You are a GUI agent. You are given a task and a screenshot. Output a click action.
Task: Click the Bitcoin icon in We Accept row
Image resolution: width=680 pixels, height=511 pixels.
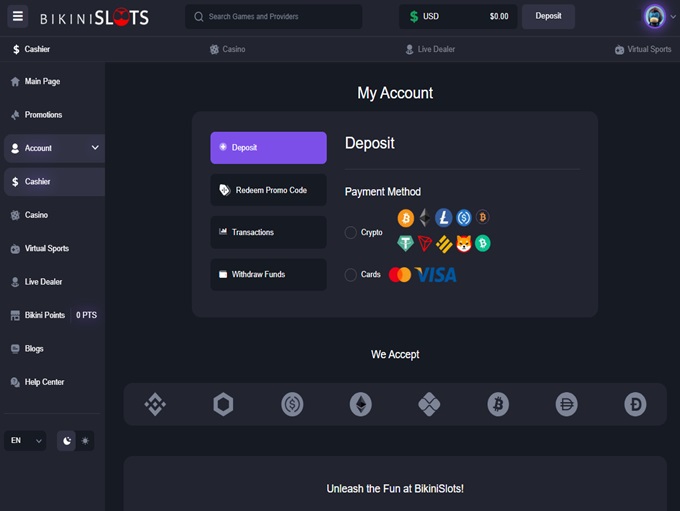[498, 404]
